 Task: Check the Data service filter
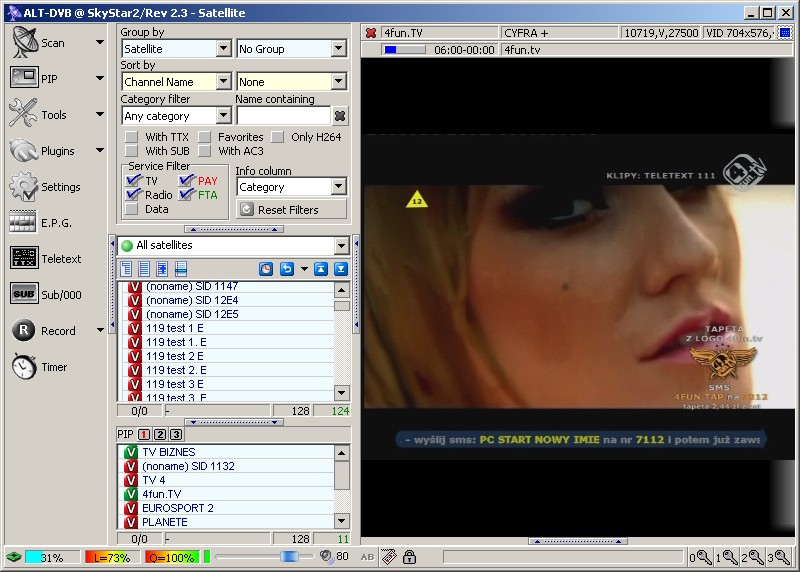(x=132, y=209)
